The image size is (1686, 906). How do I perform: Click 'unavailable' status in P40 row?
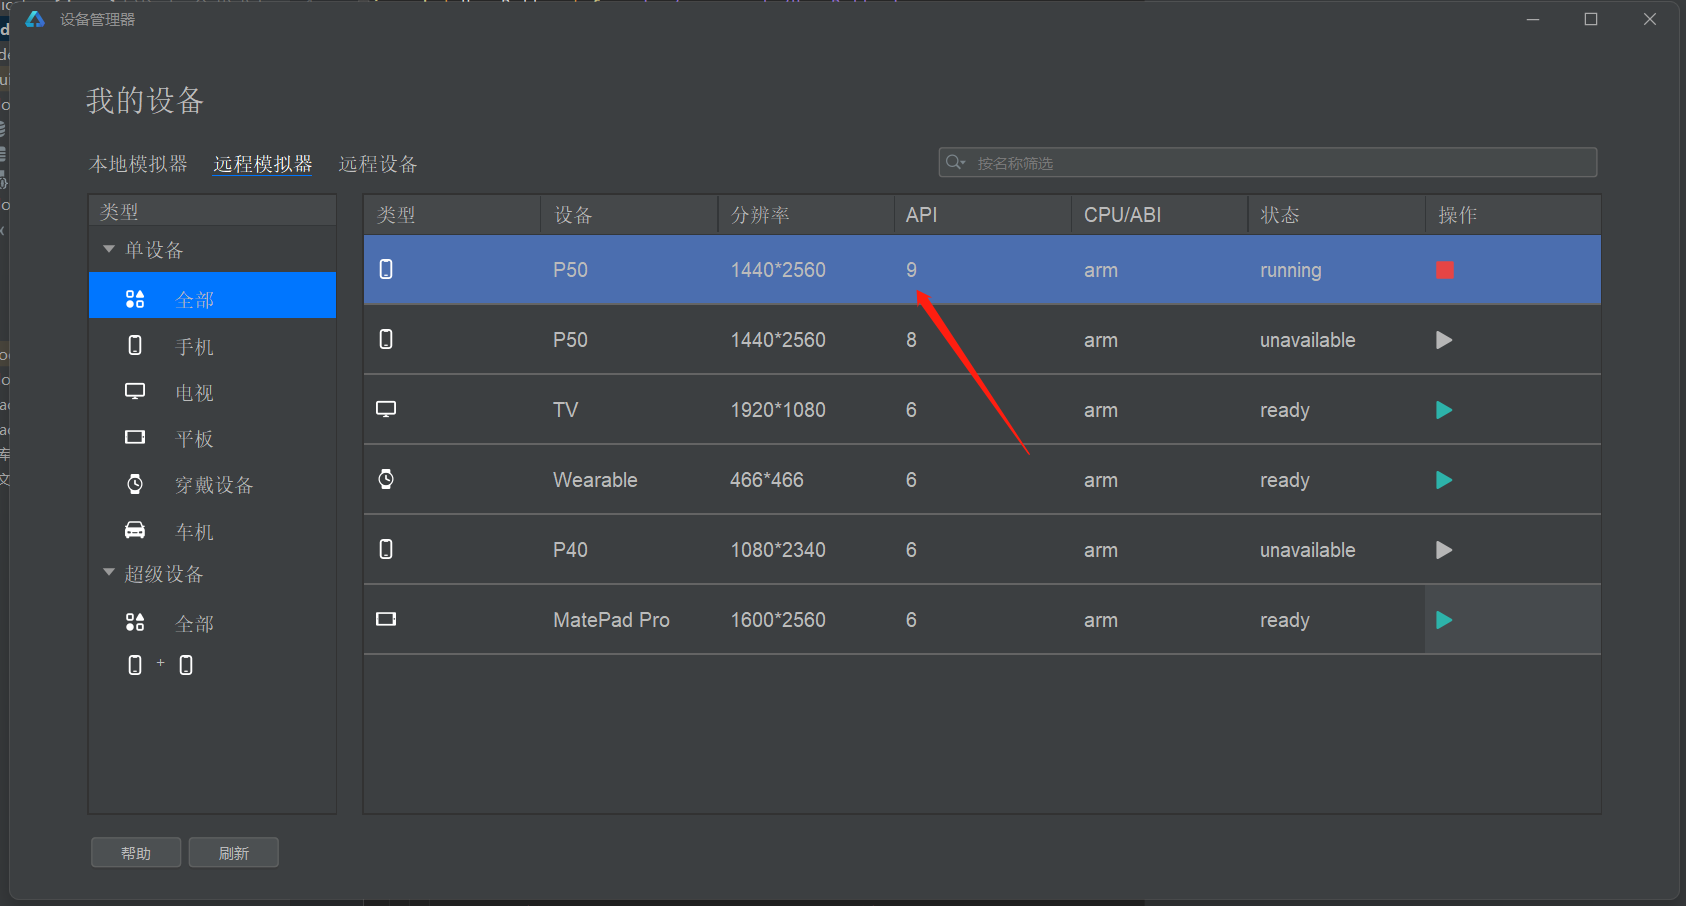[x=1307, y=550]
